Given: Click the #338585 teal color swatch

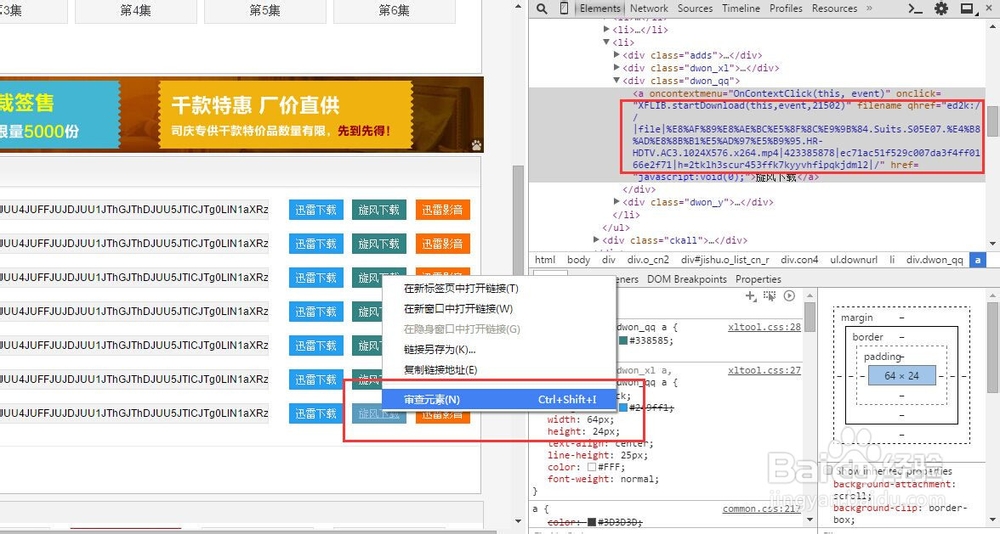Looking at the screenshot, I should 623,341.
